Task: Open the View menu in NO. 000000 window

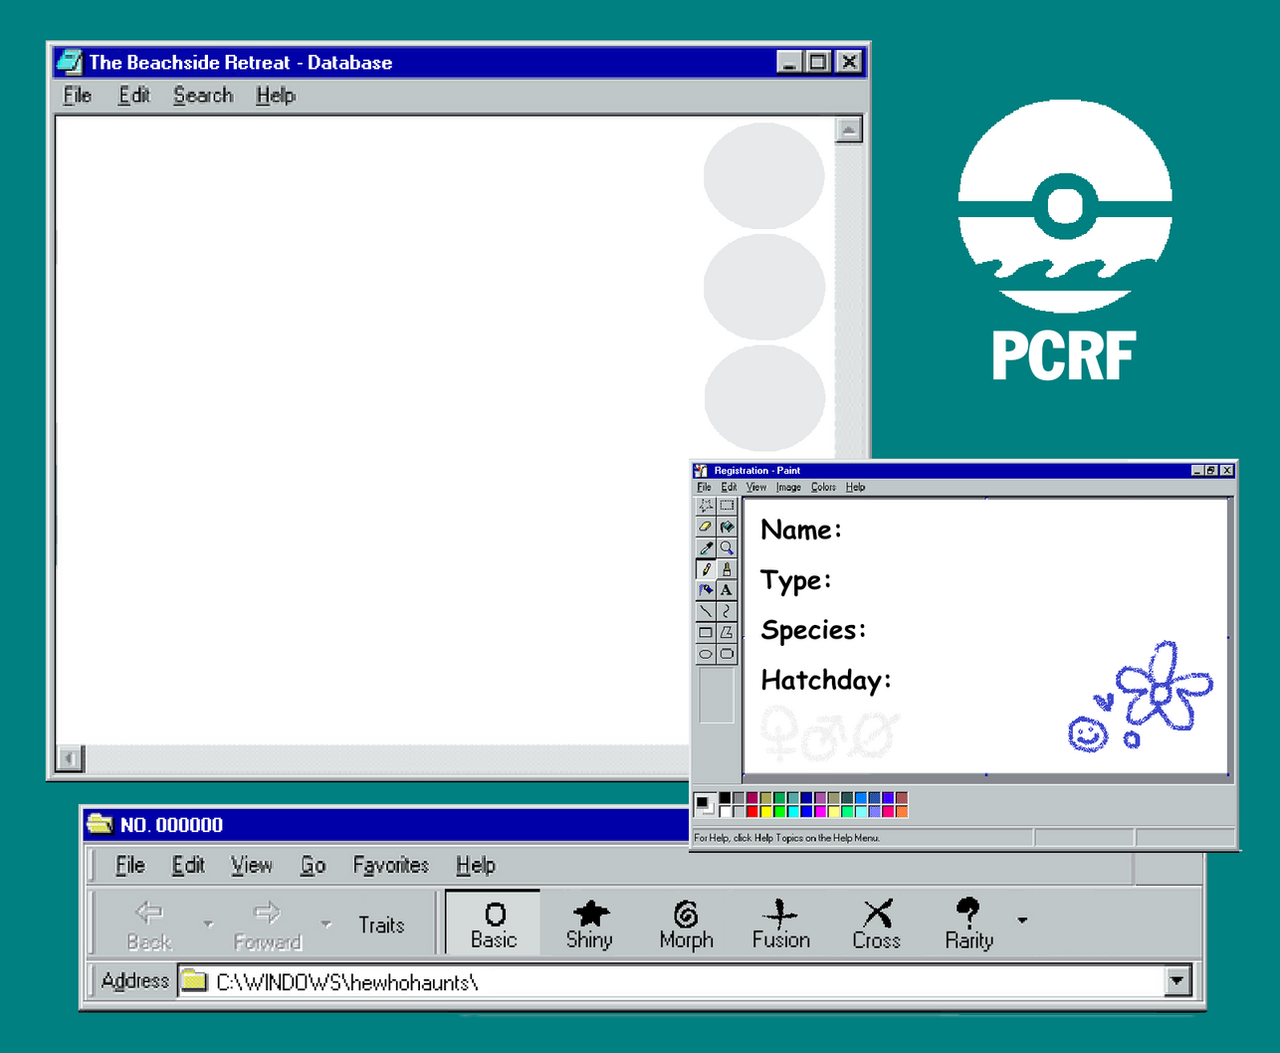Action: pos(251,865)
